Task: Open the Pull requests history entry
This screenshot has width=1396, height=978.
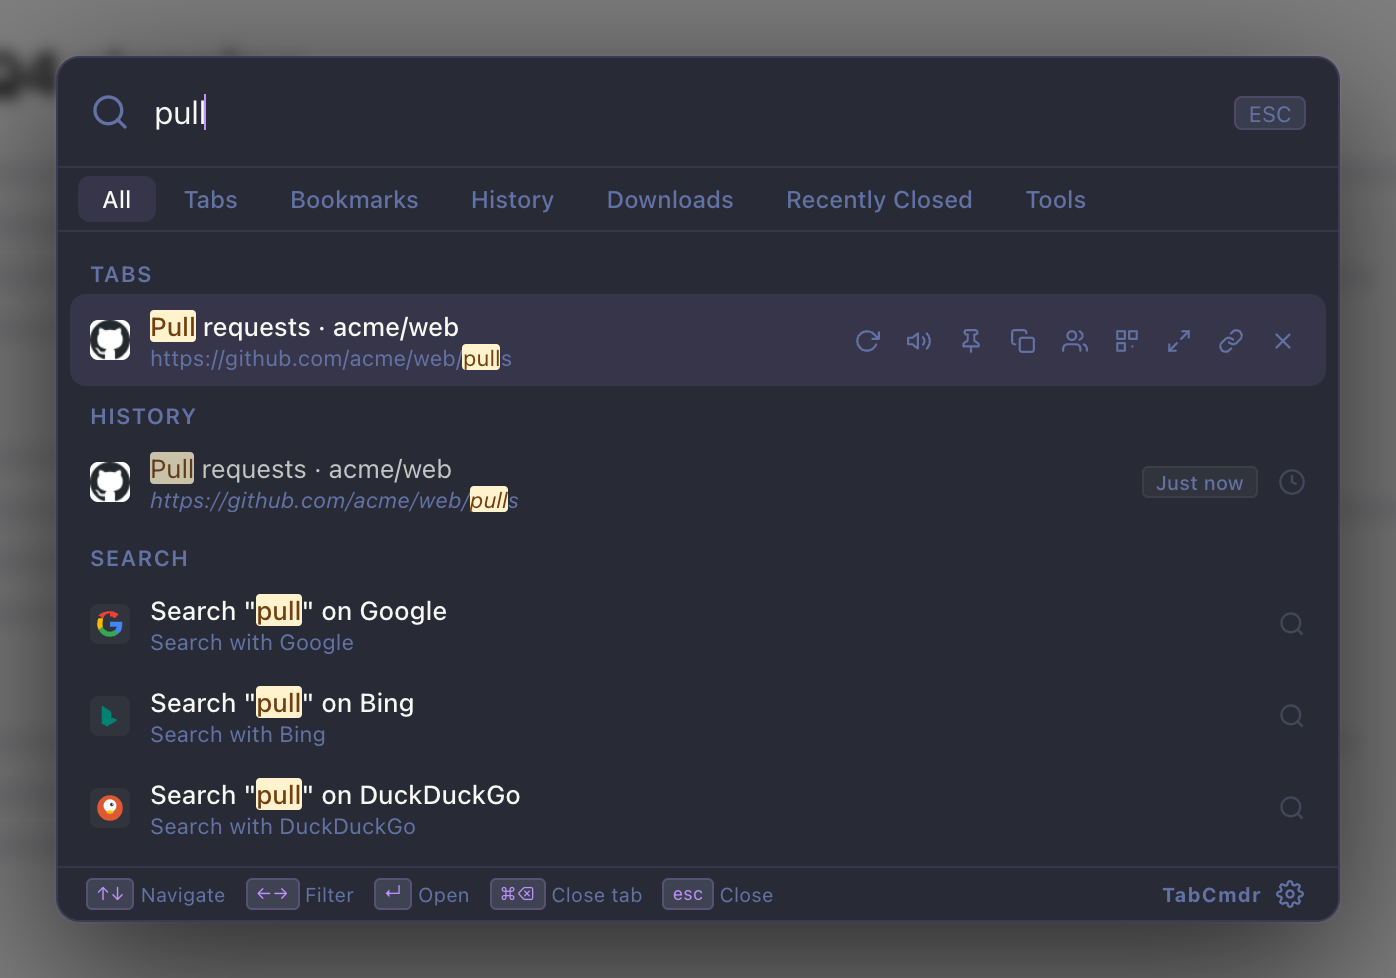Action: pos(698,482)
